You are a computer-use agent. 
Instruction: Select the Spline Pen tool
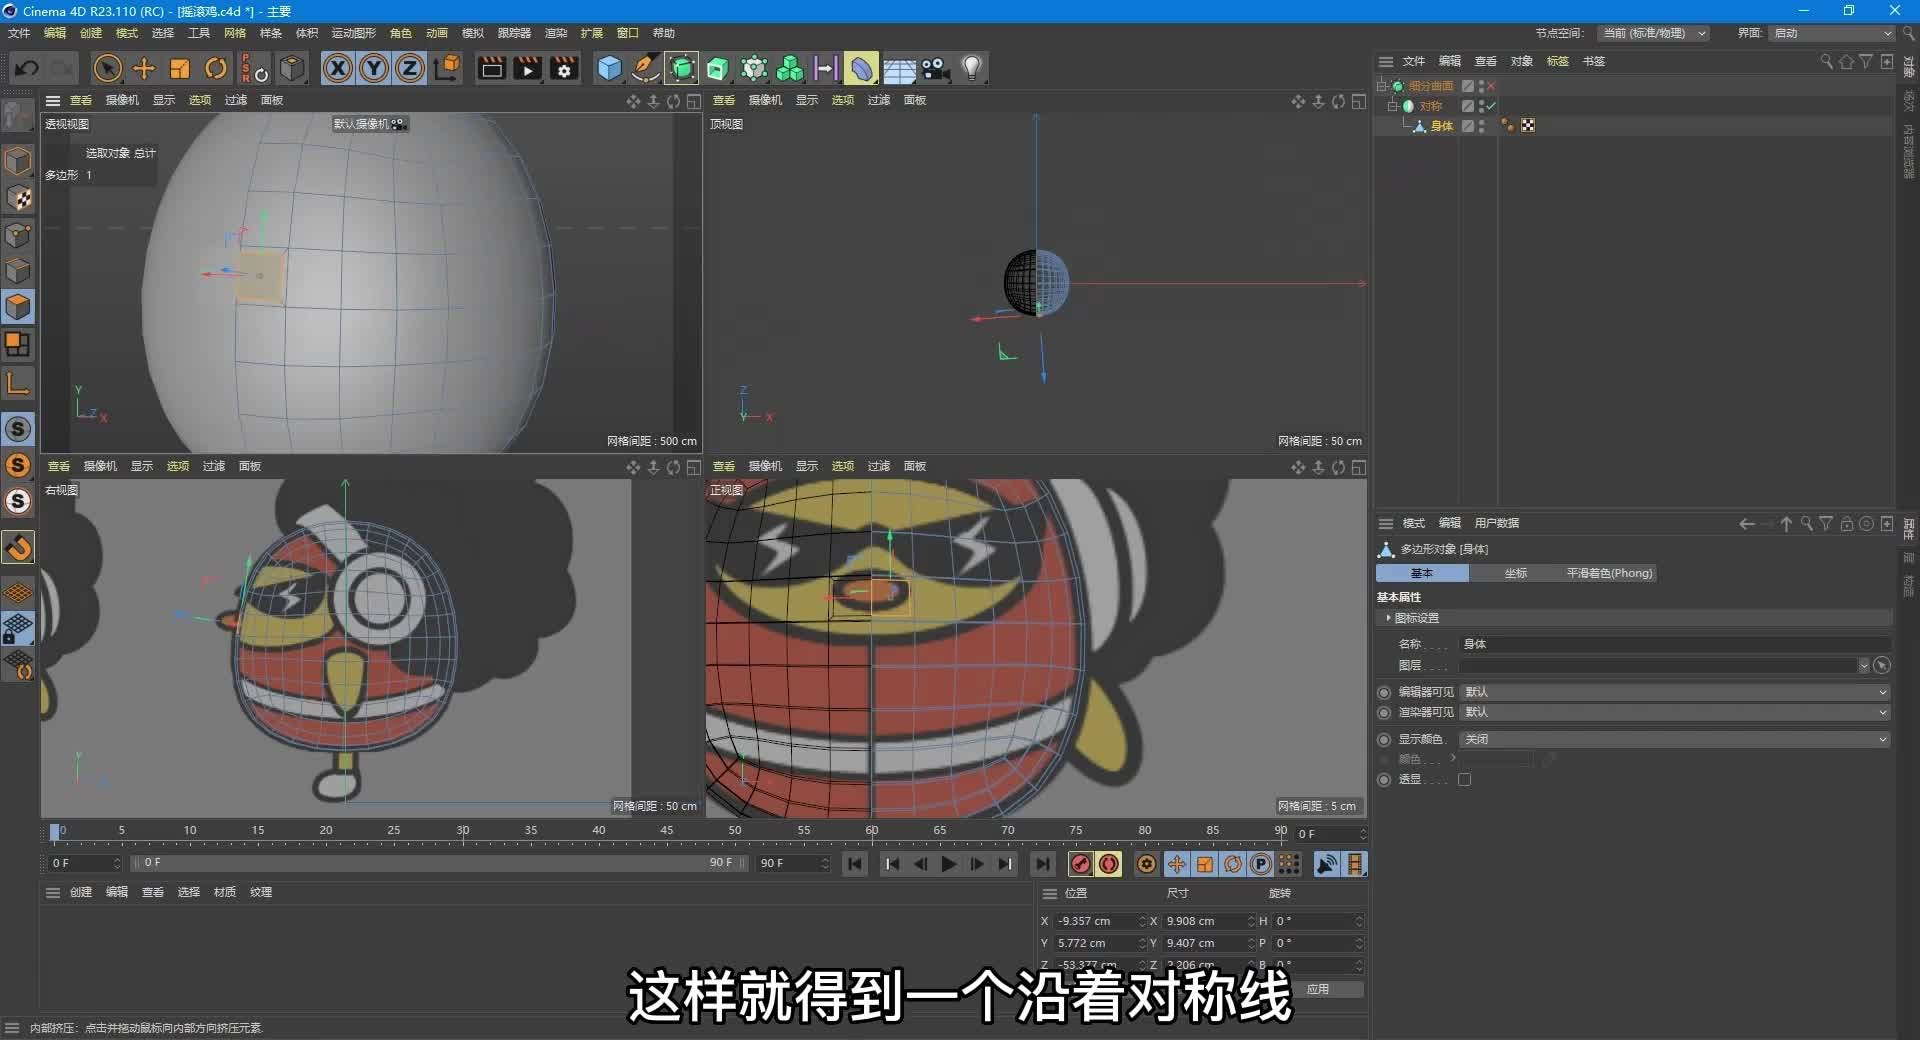(646, 68)
